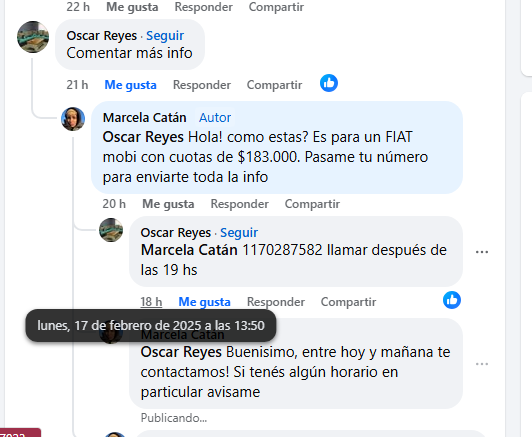The height and width of the screenshot is (437, 532).
Task: Open Oscar Reyes' profile picture on the top comment
Action: click(x=33, y=37)
